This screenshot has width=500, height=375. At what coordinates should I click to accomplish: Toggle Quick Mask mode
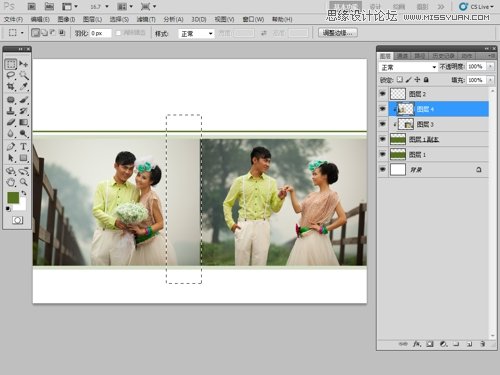coord(17,220)
